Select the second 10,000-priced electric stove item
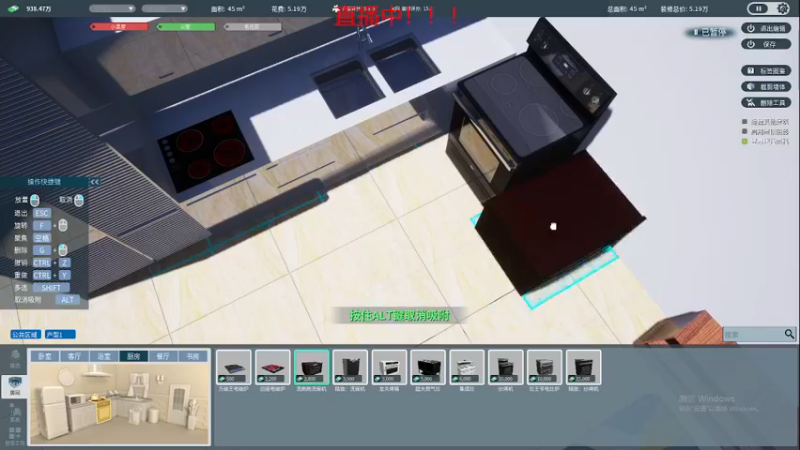 pos(544,367)
